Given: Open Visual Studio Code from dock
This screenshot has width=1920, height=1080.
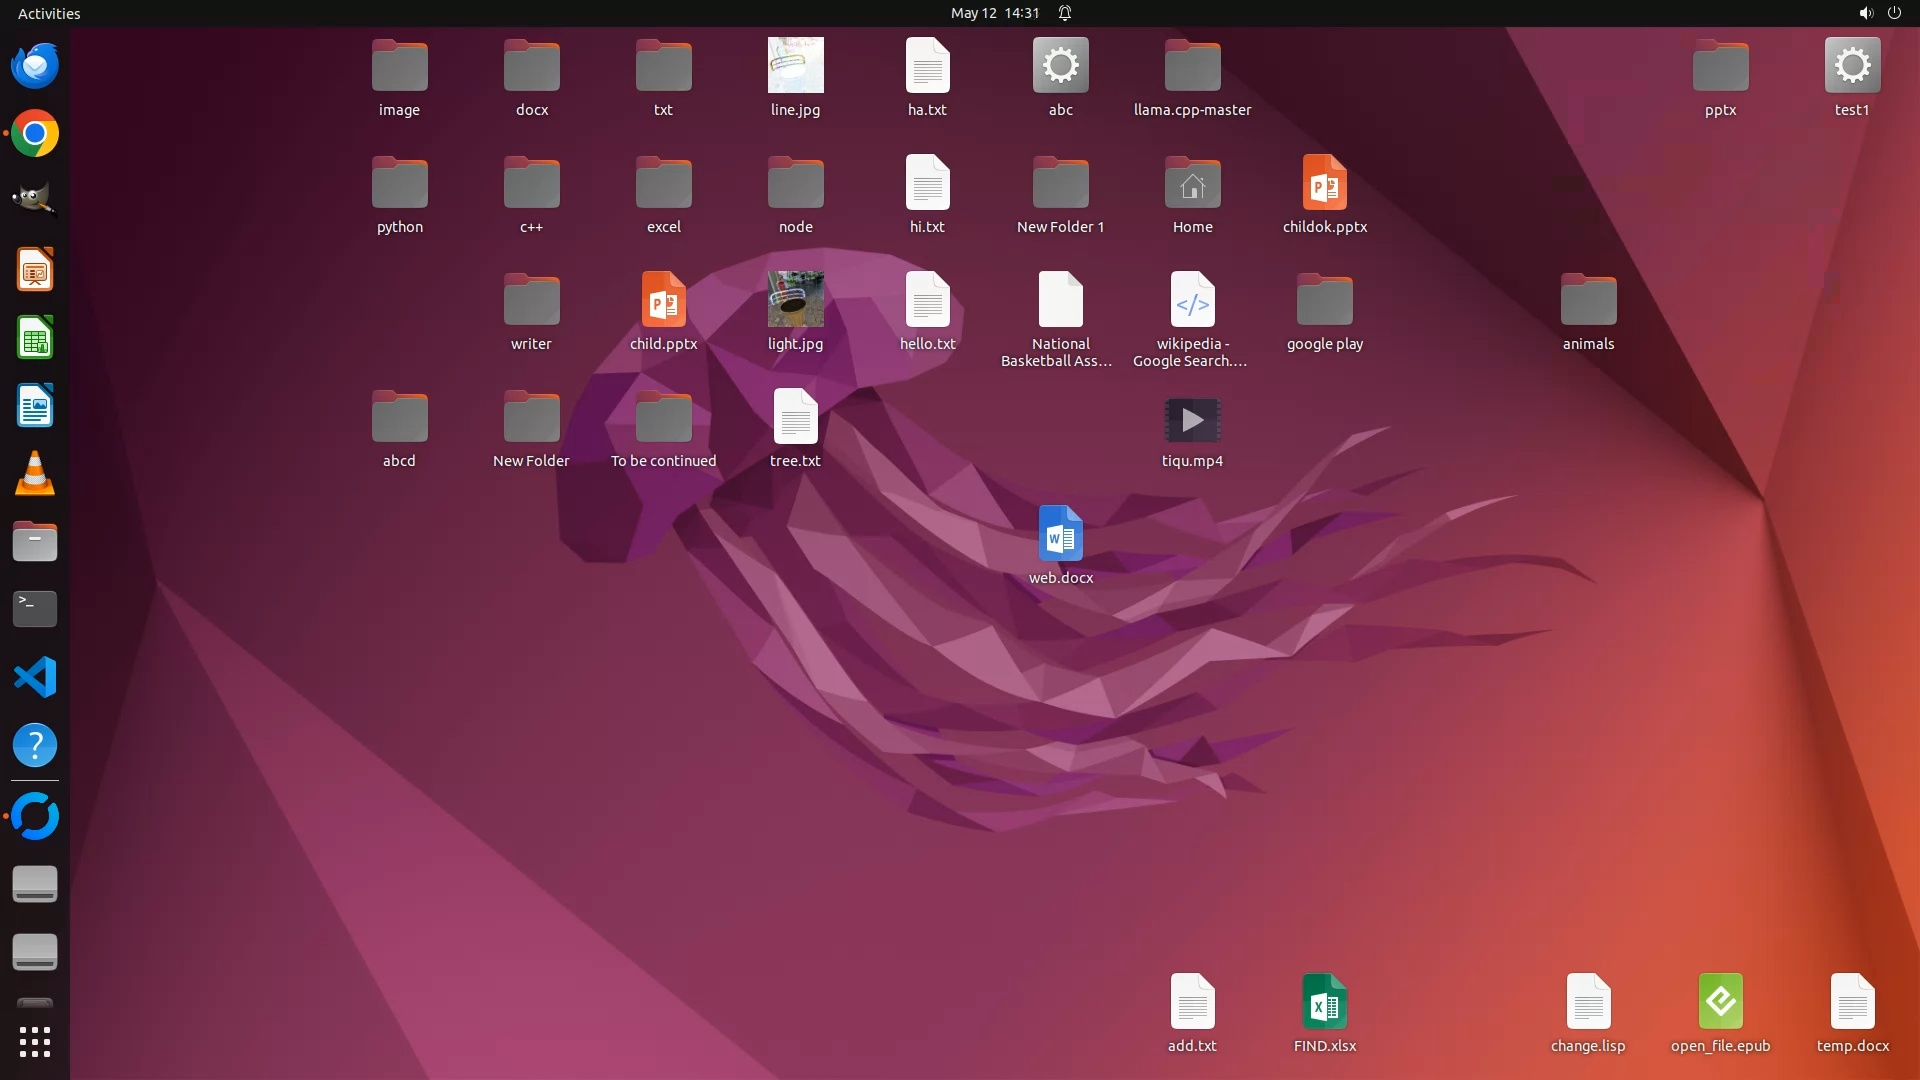Looking at the screenshot, I should [35, 678].
